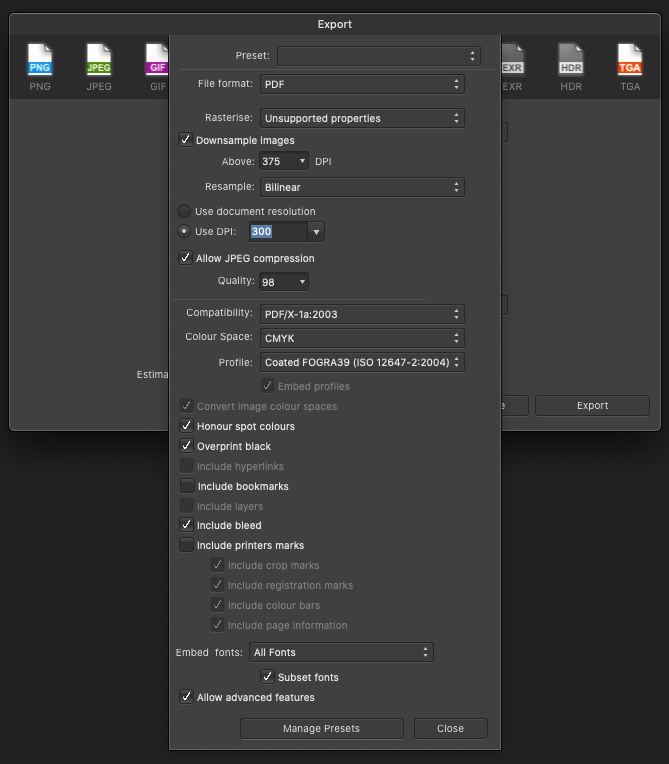
Task: Click the Export button
Action: click(x=592, y=405)
